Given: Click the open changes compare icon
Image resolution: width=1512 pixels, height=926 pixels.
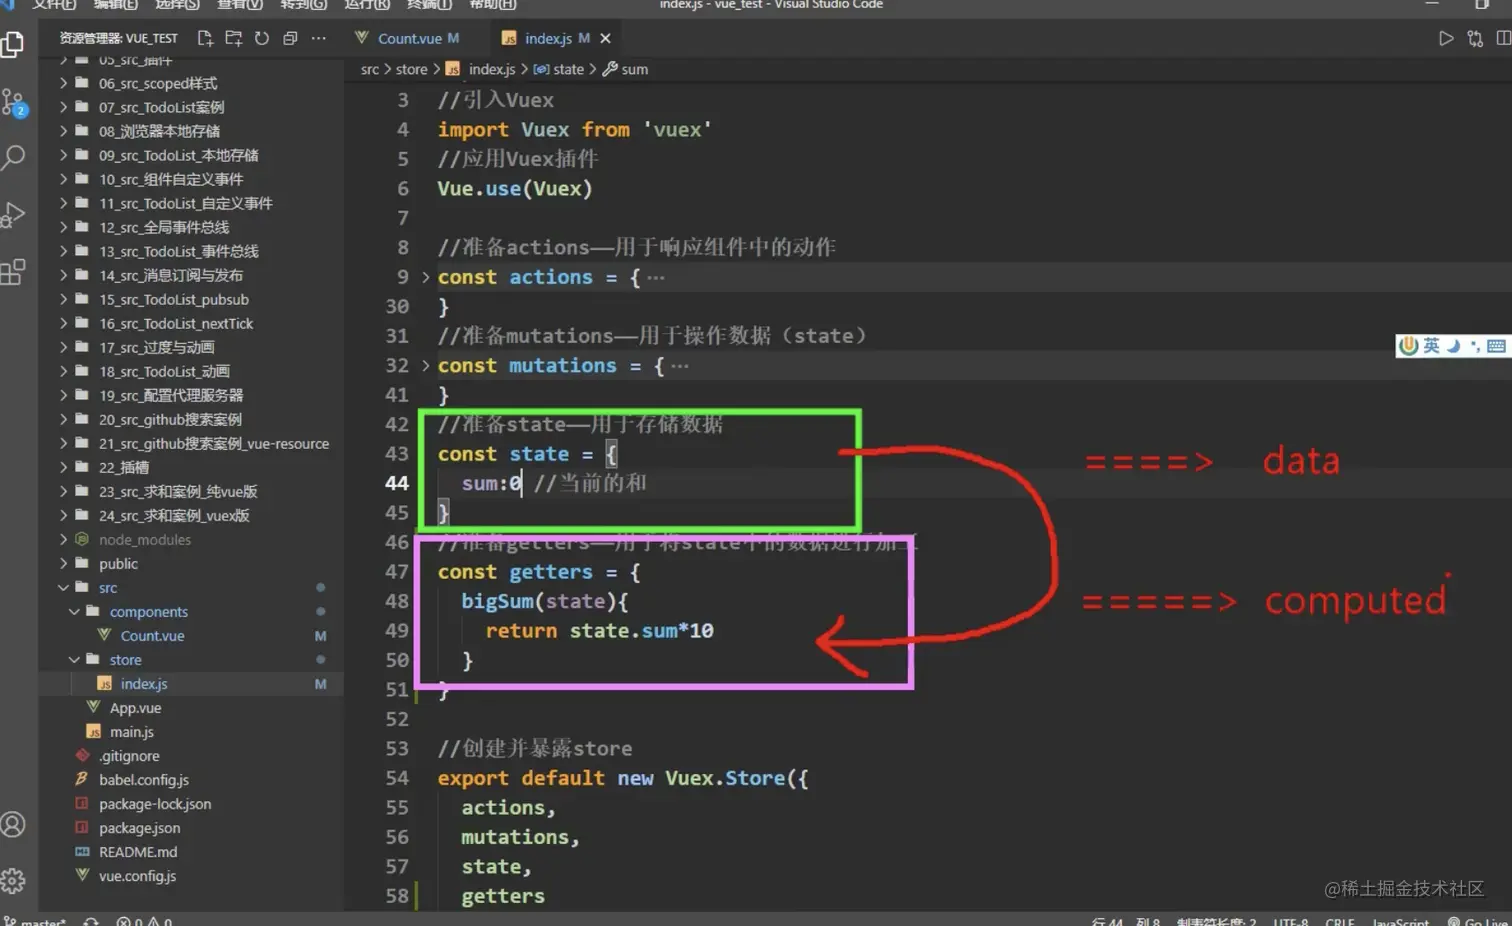Looking at the screenshot, I should point(1475,38).
